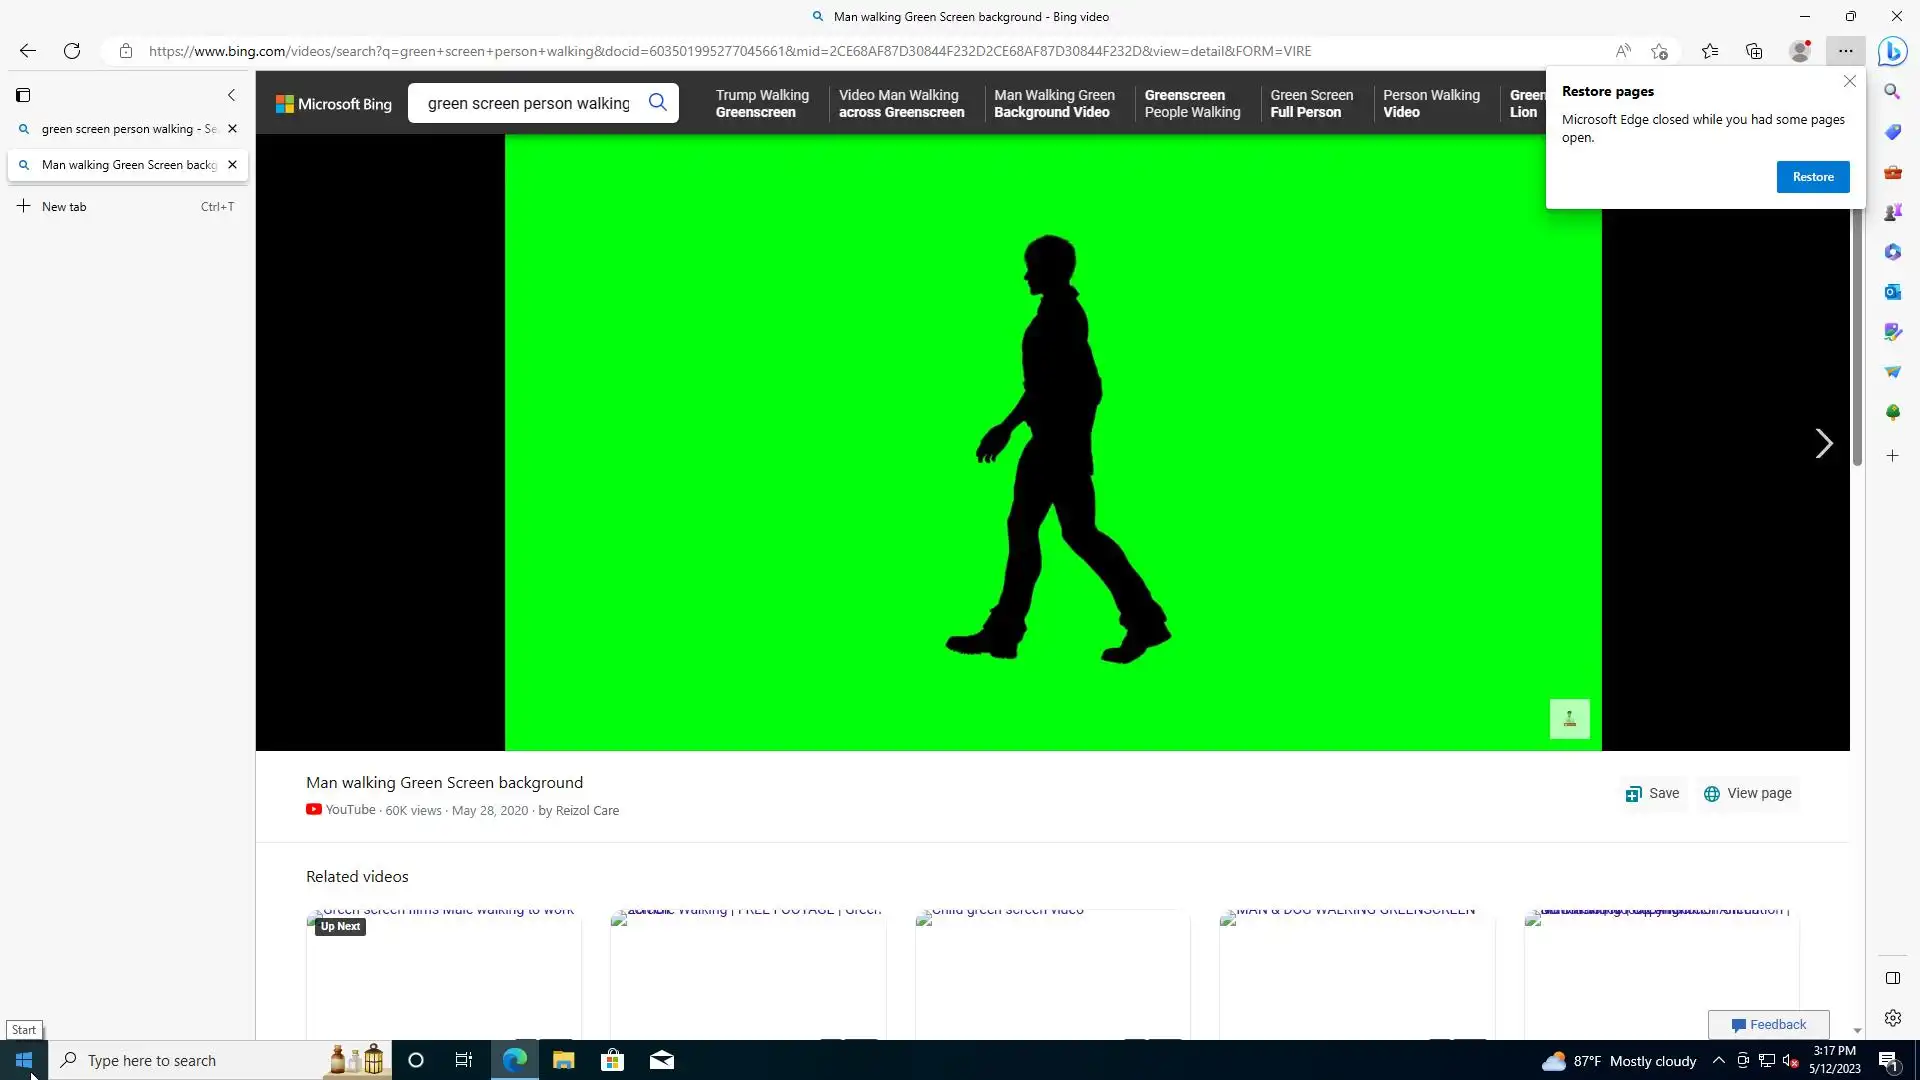Switch to green screen person walking tab
Image resolution: width=1920 pixels, height=1080 pixels.
click(120, 129)
